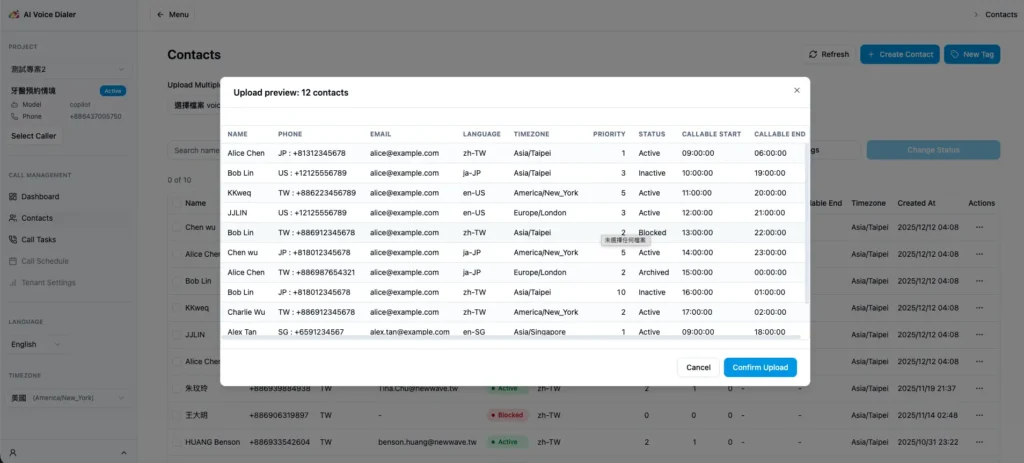Click the AI Voice Dialer logo icon

(13, 15)
